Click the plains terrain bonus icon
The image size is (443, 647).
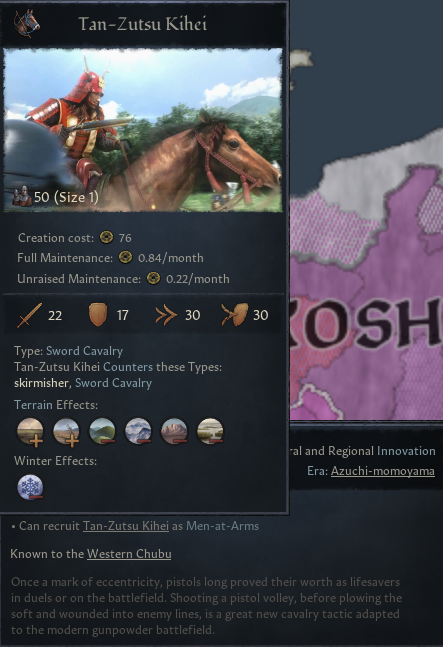[30, 432]
